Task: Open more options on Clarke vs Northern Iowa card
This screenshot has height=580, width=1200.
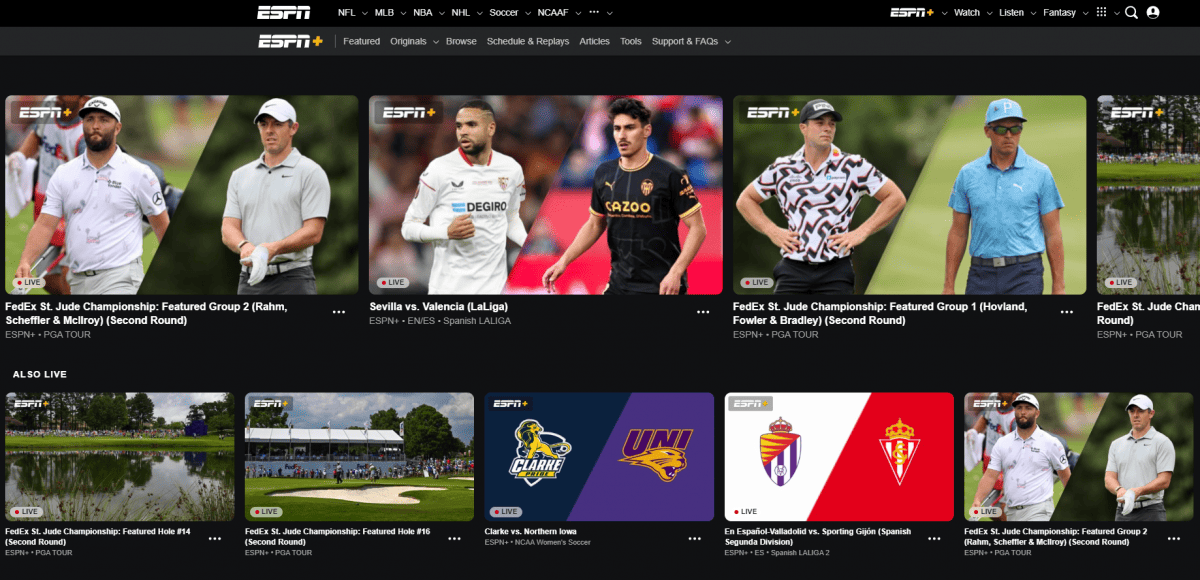Action: coord(694,538)
